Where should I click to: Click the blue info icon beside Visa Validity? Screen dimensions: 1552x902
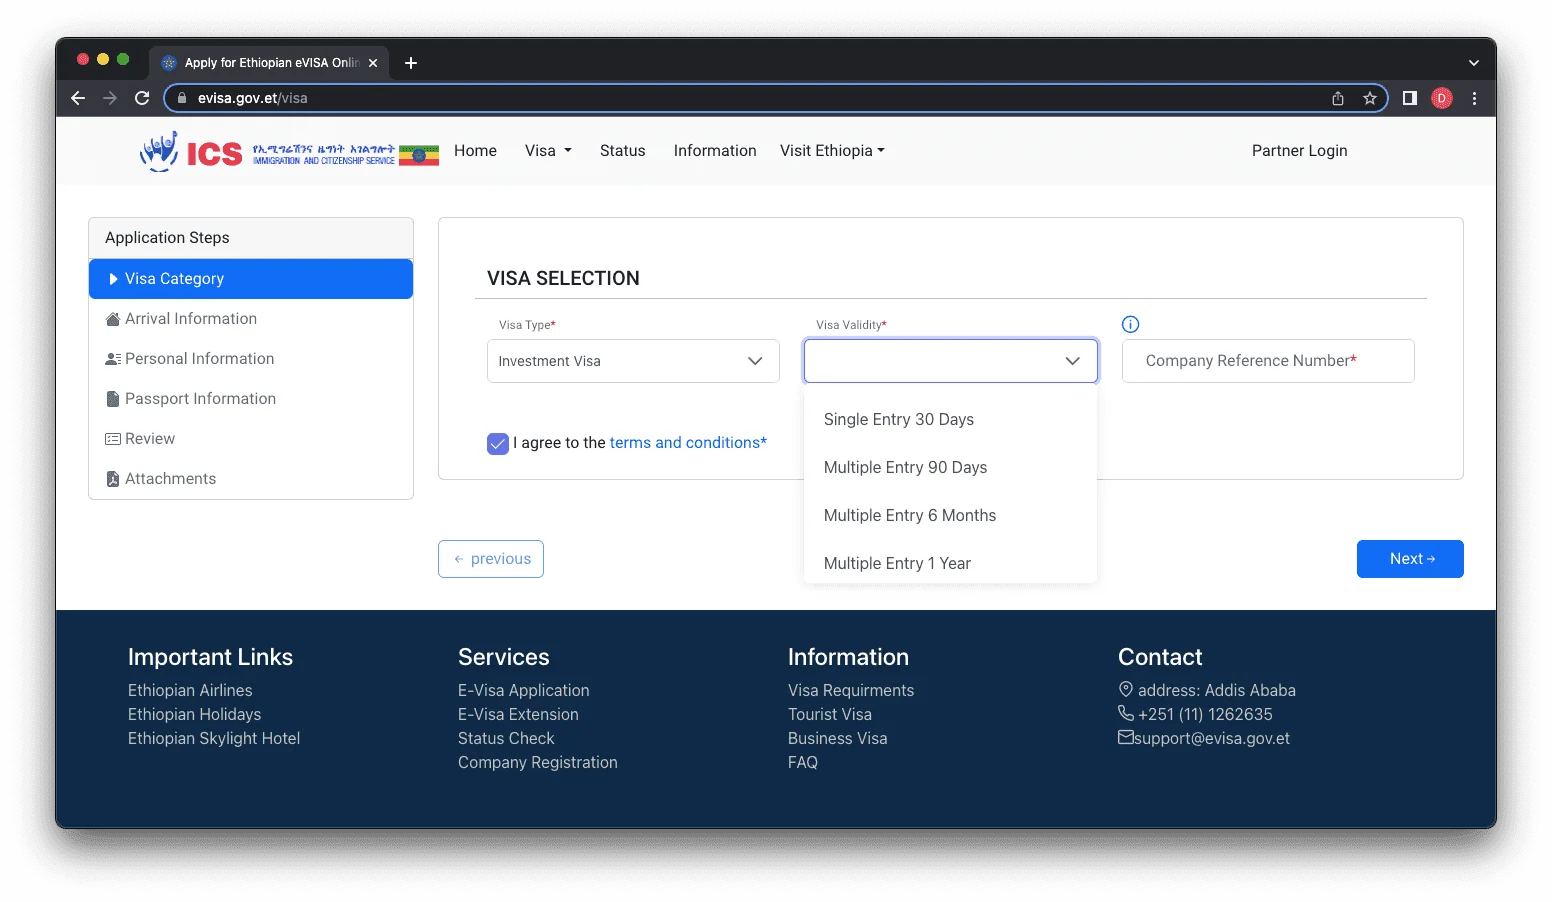(1130, 324)
